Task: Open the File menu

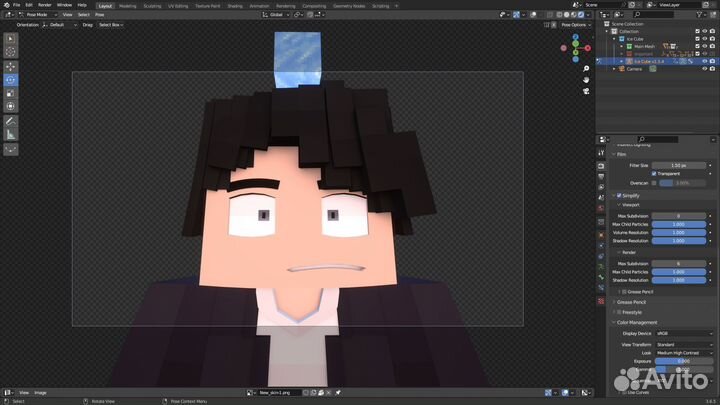Action: [x=17, y=5]
